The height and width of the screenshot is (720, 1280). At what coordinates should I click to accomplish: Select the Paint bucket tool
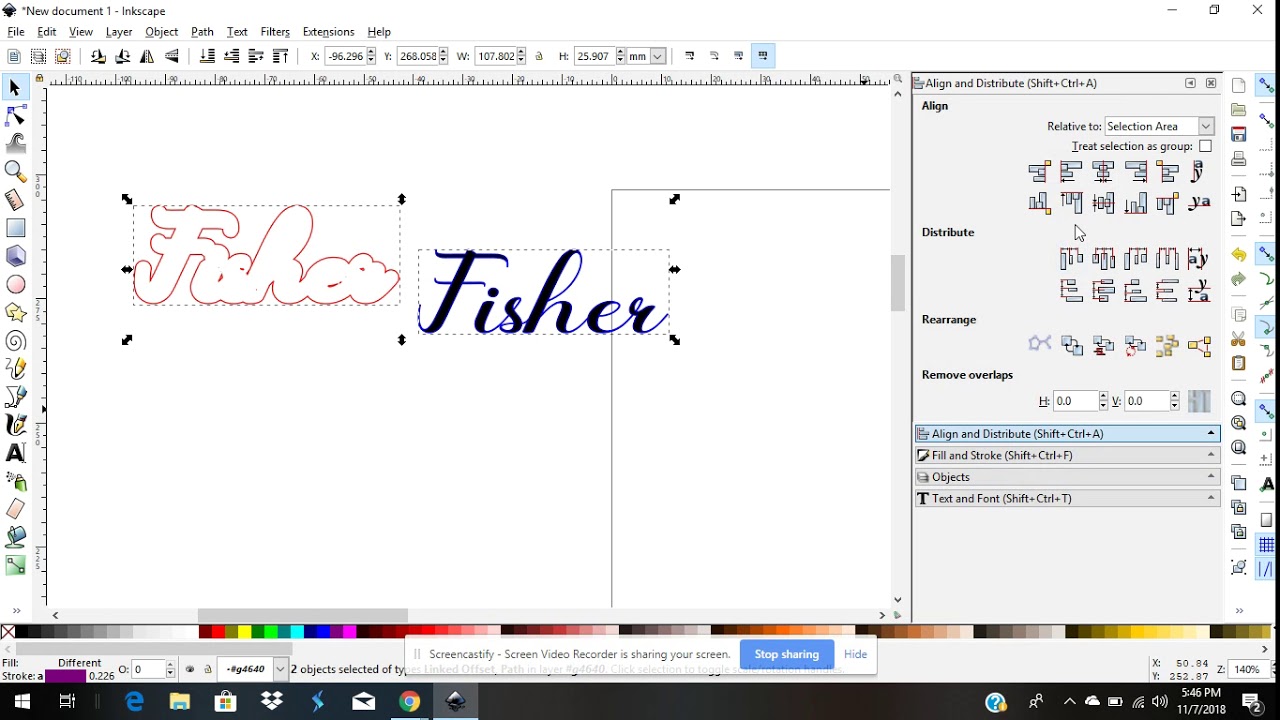click(15, 537)
